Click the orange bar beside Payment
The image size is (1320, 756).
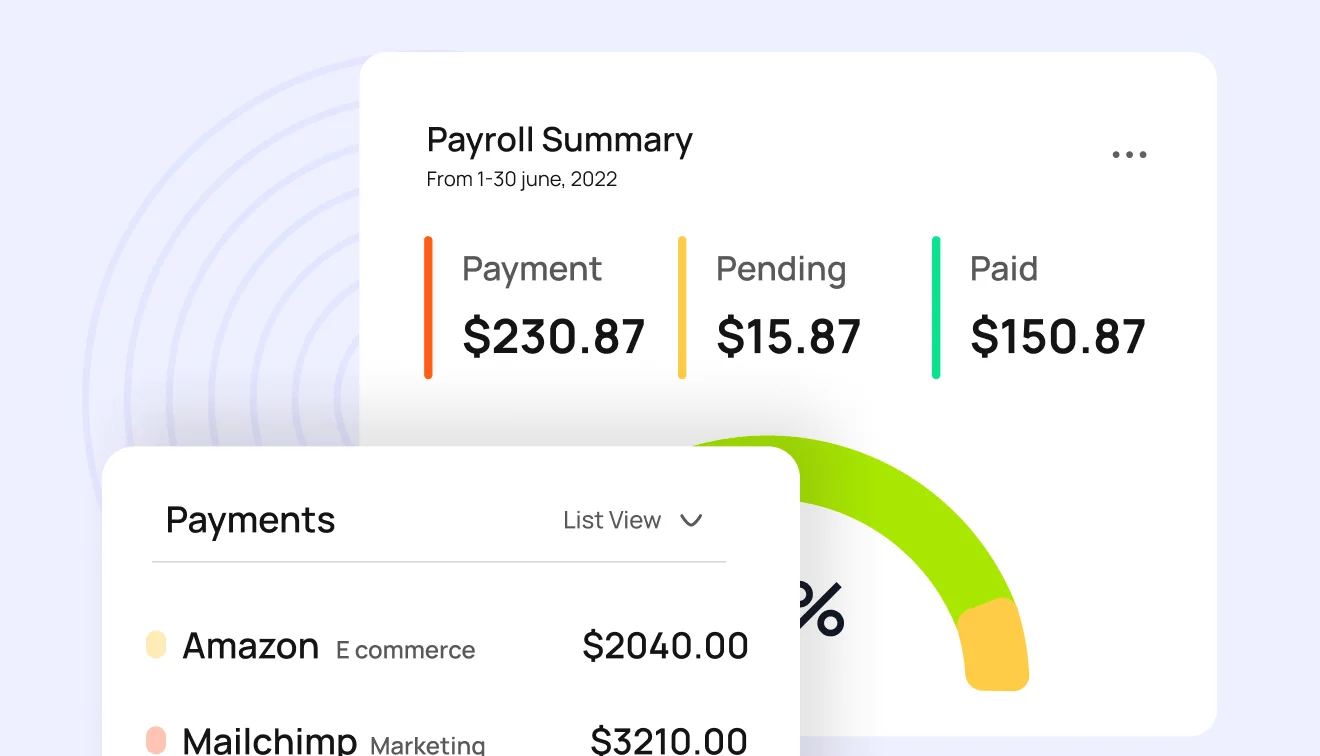428,308
